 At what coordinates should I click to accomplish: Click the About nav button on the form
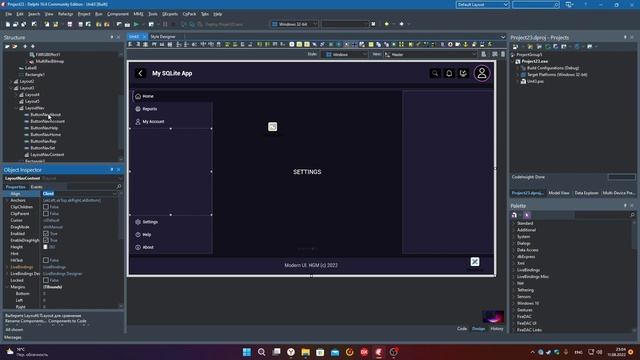click(171, 247)
